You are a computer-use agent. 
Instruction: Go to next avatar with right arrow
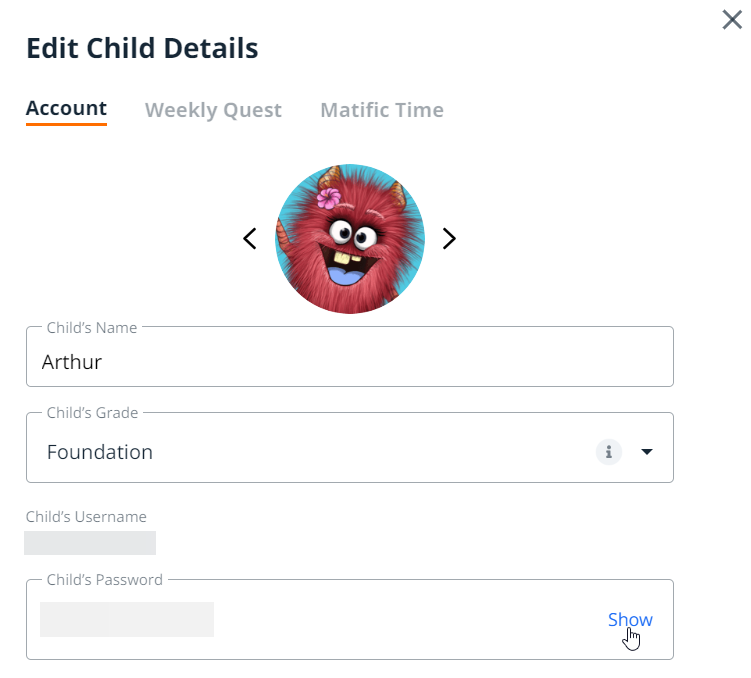(x=449, y=238)
